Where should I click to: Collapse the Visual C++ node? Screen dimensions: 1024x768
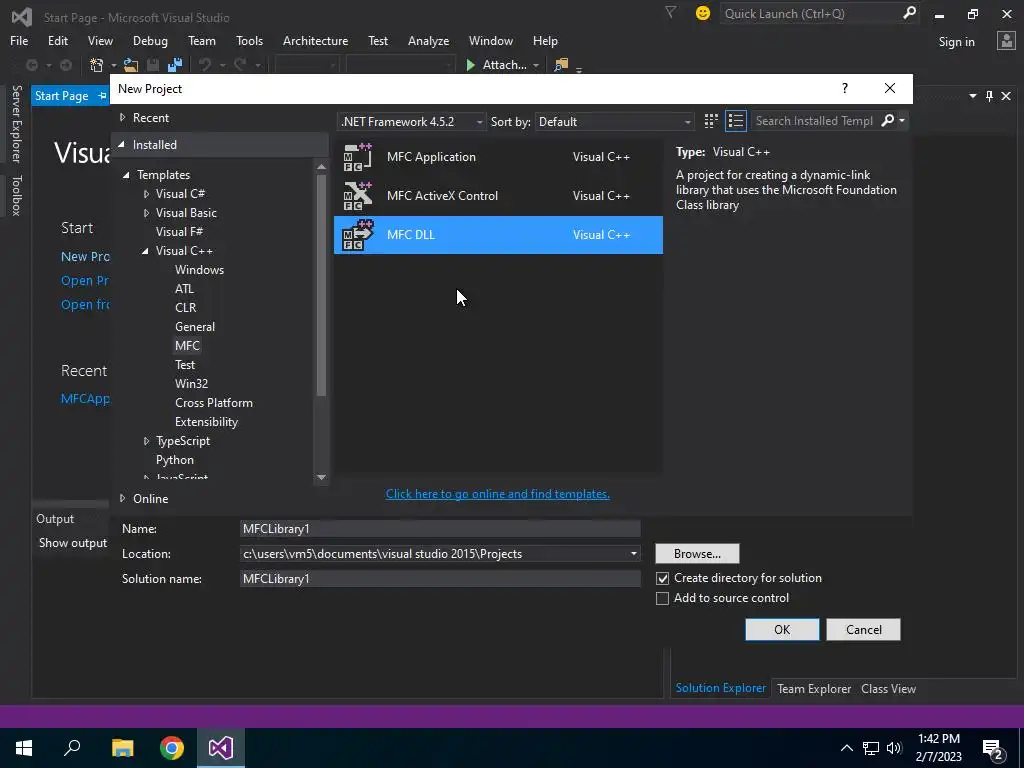pyautogui.click(x=145, y=251)
